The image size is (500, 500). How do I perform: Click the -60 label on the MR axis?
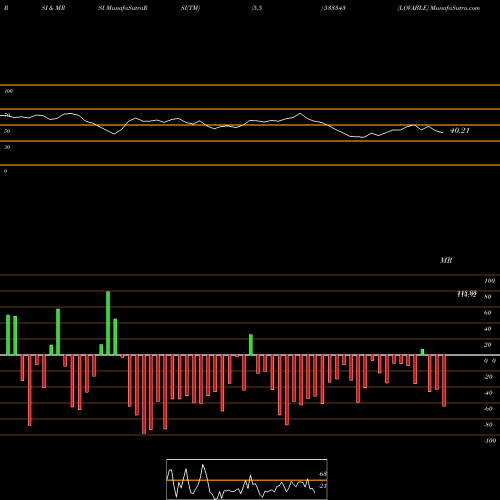[x=488, y=409]
